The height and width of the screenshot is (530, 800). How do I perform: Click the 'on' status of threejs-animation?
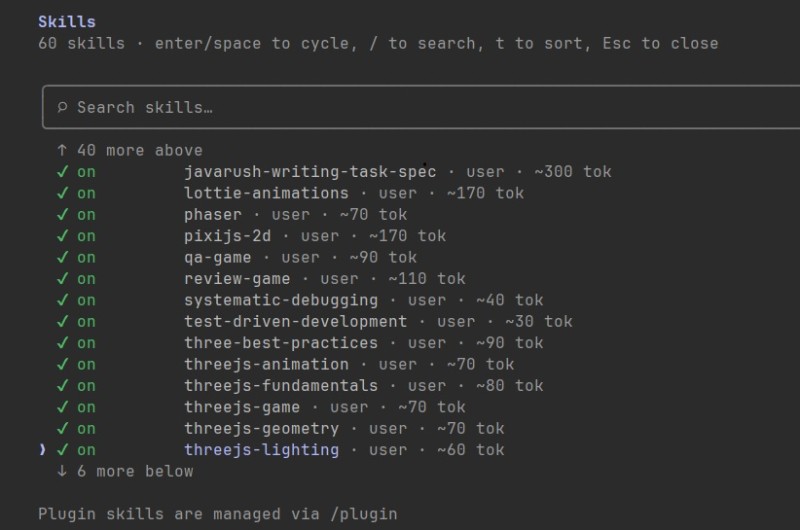click(x=86, y=365)
